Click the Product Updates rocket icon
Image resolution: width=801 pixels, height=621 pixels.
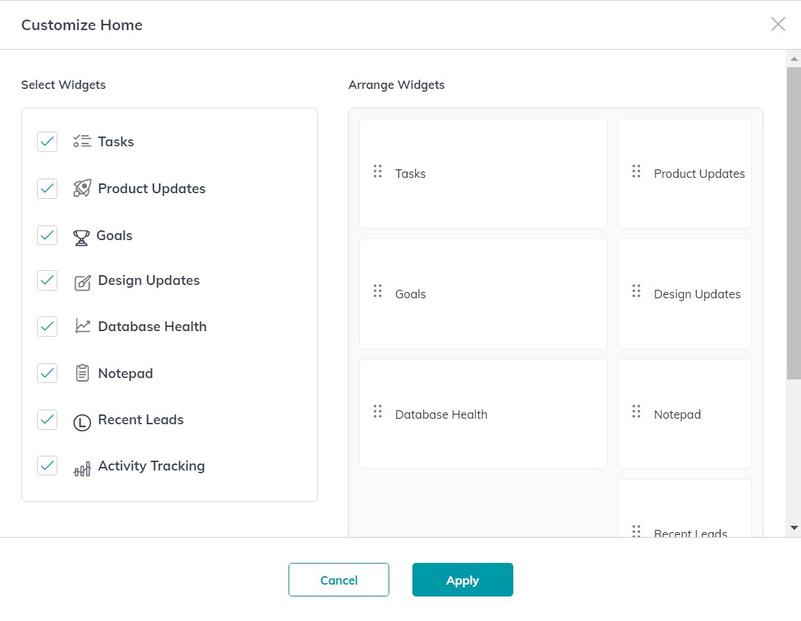click(82, 189)
